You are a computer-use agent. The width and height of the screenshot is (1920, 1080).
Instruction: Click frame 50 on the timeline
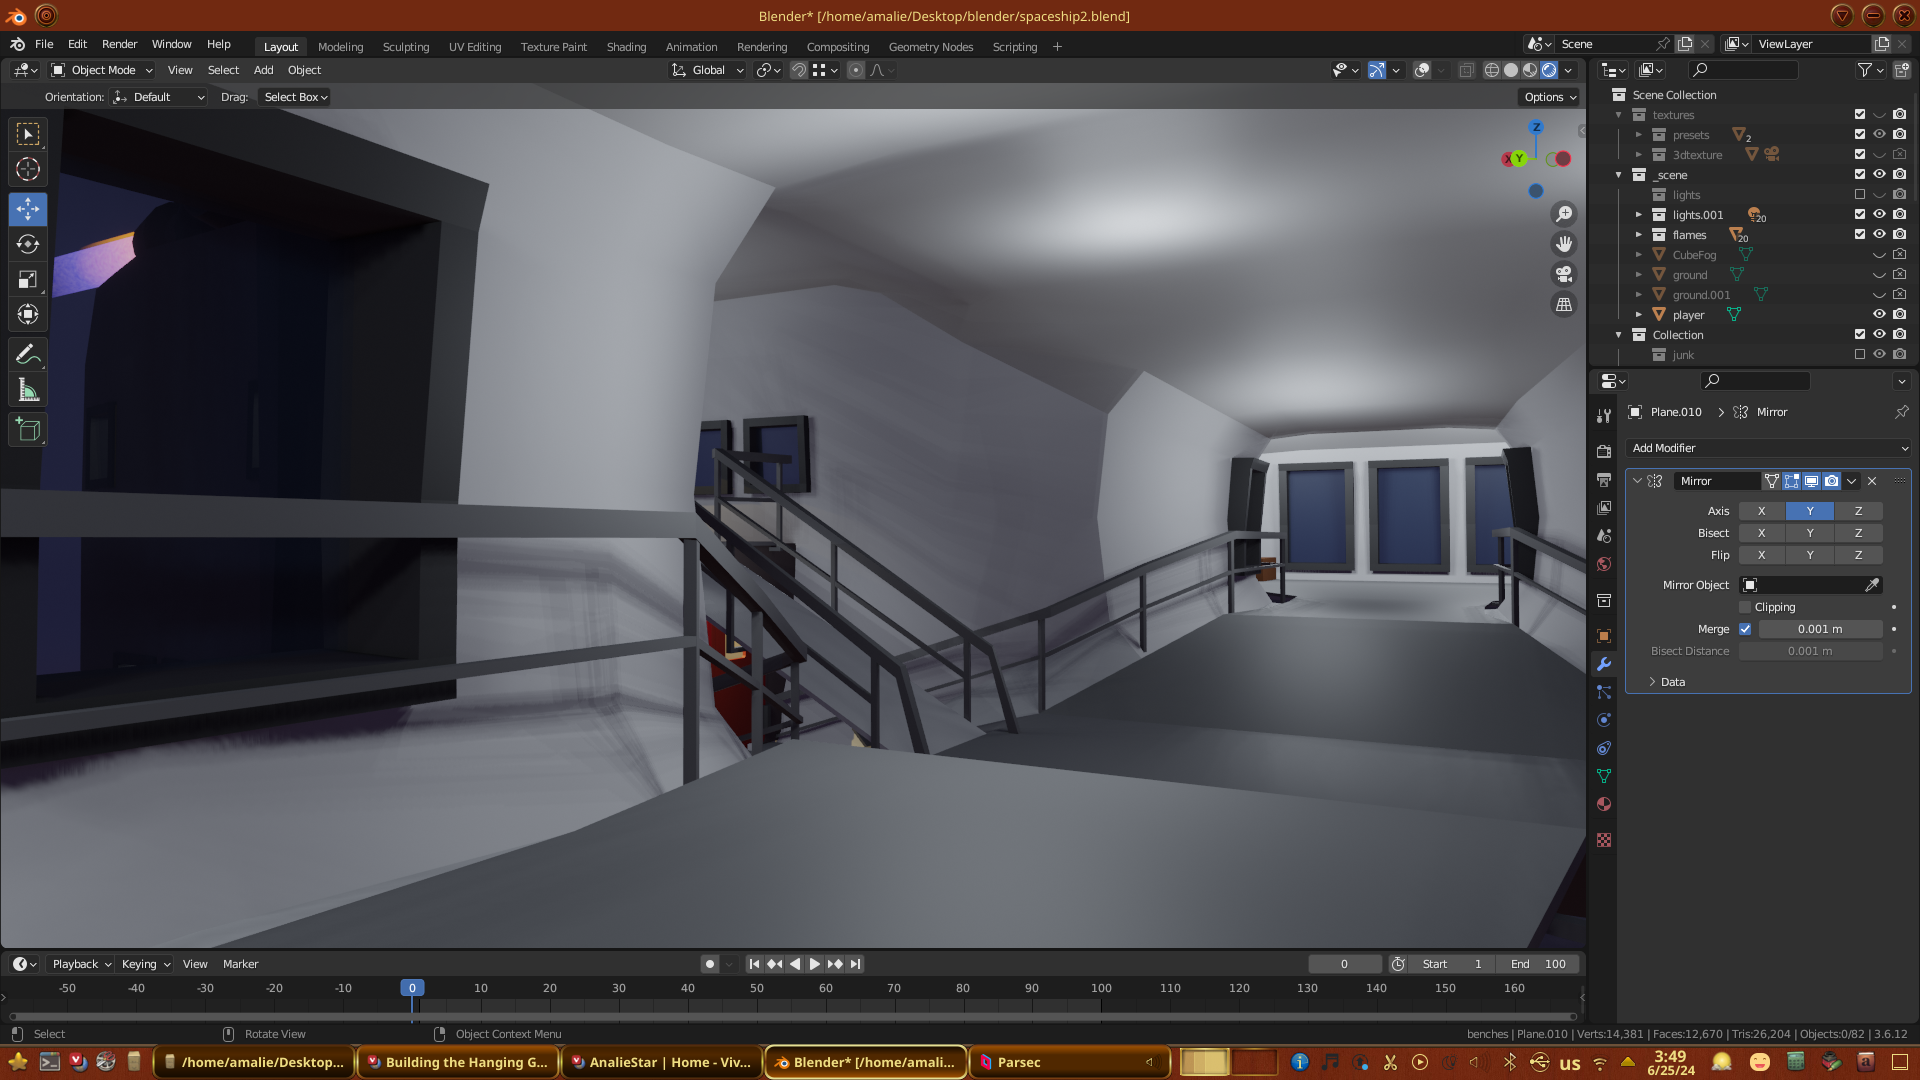point(757,988)
